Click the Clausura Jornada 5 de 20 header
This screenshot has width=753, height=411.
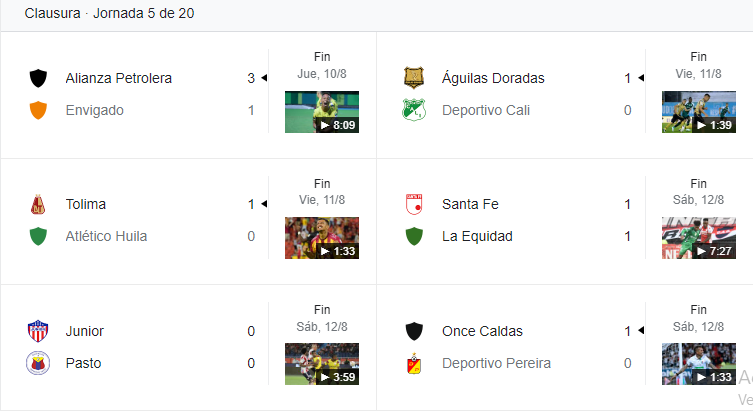point(111,15)
